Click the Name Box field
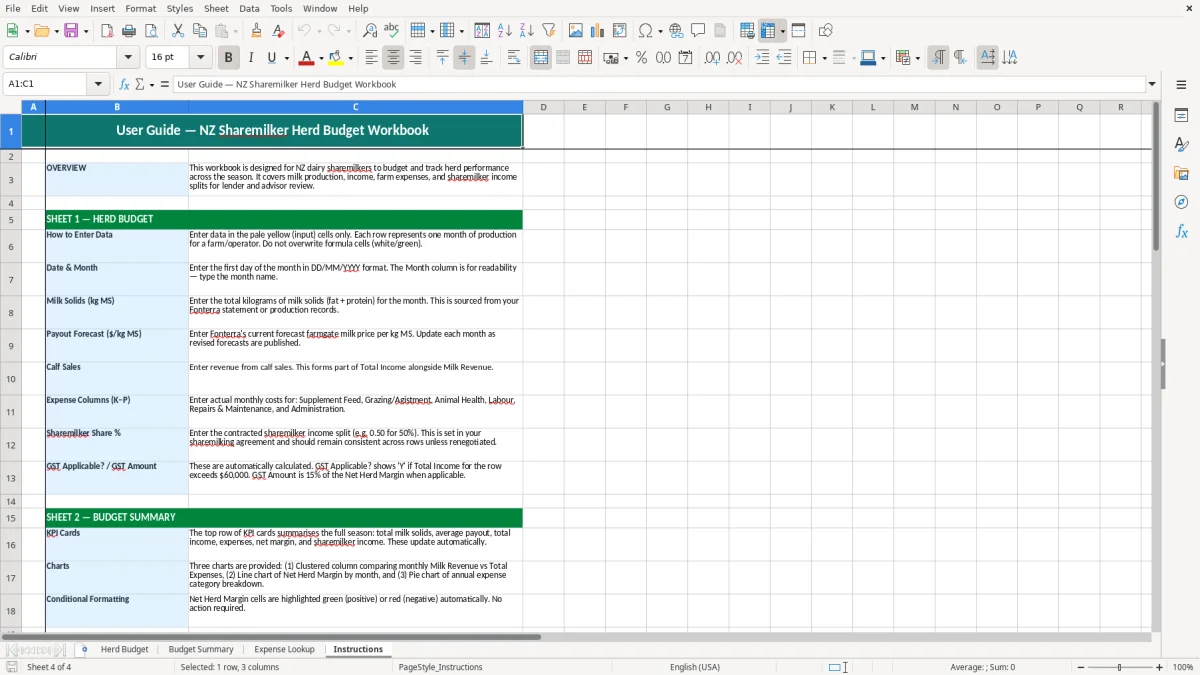This screenshot has width=1200, height=675. (x=47, y=84)
